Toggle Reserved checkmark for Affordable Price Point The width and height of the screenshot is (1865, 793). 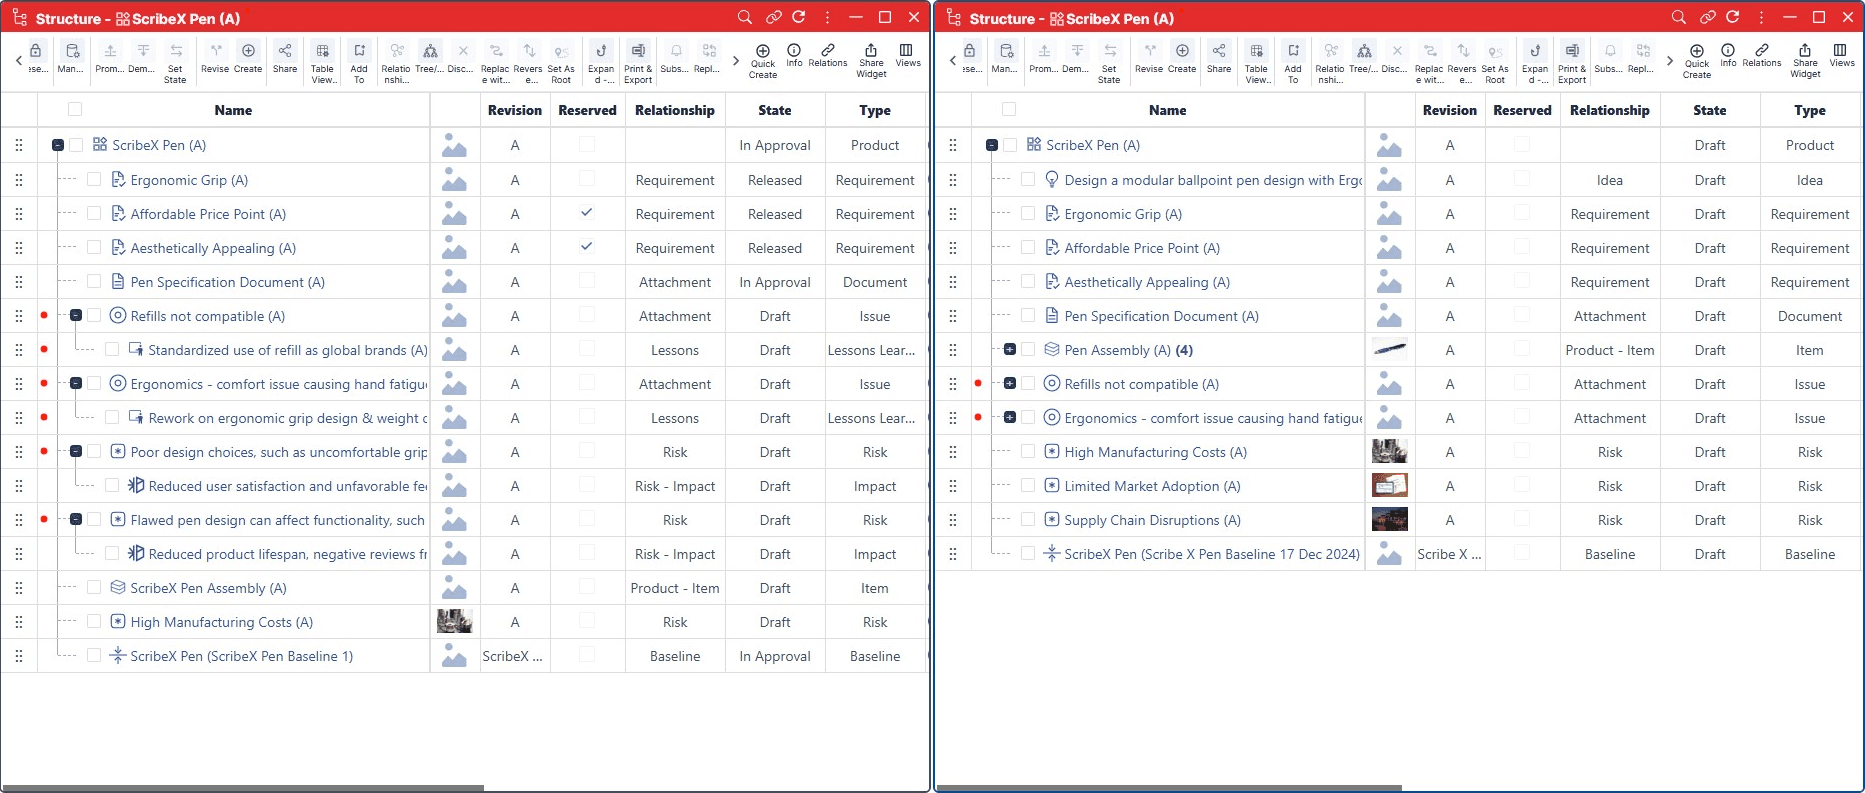tap(587, 213)
